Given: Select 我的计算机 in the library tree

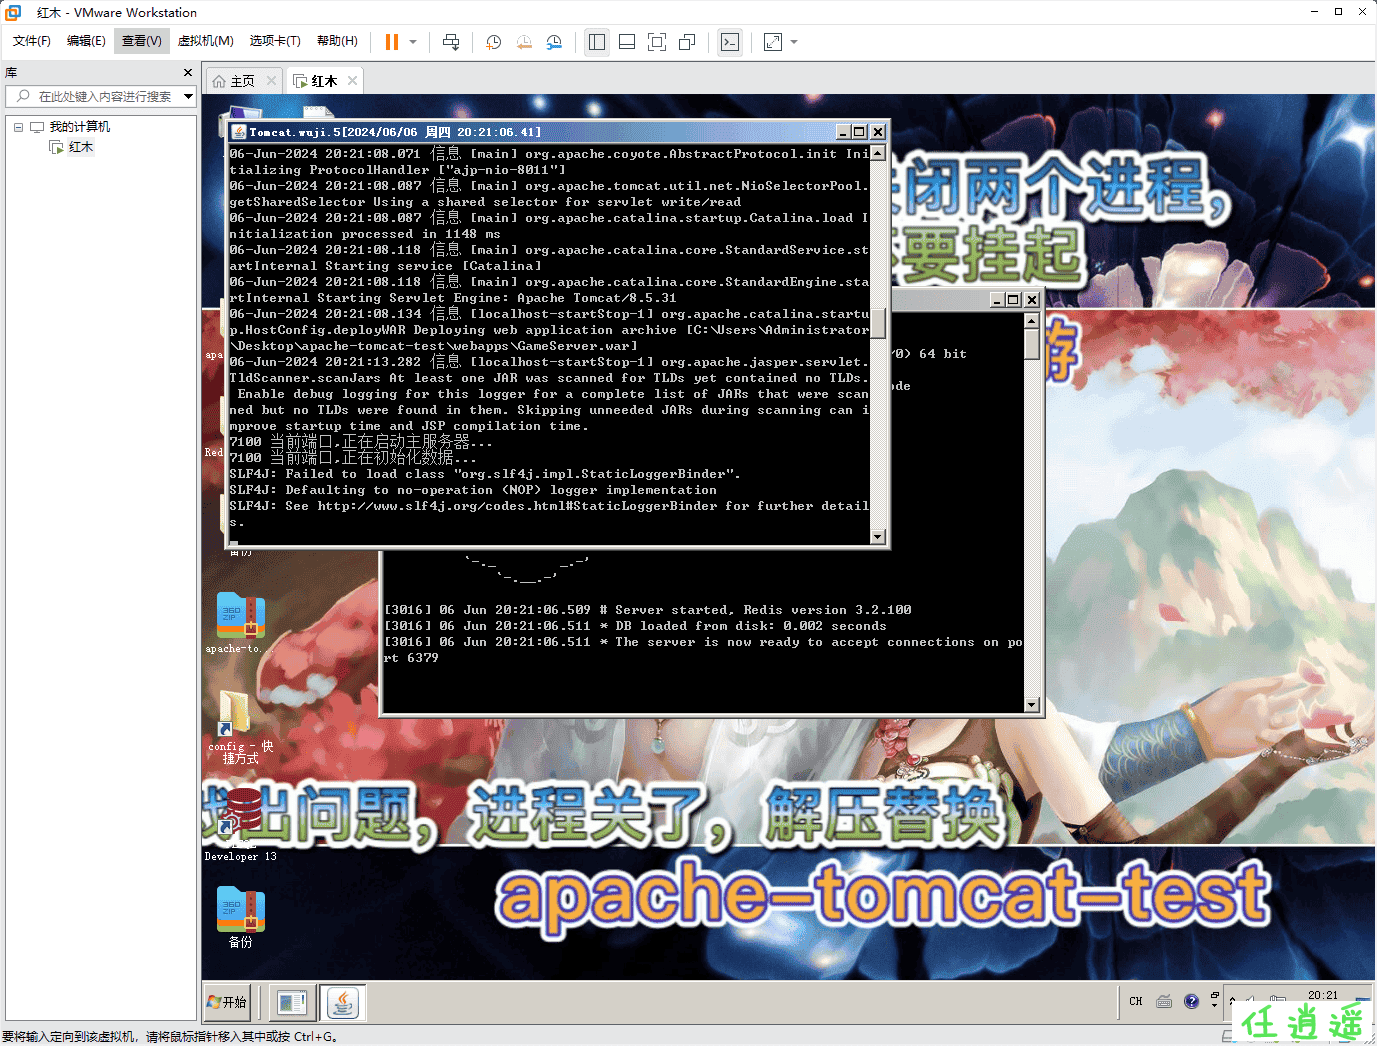Looking at the screenshot, I should point(80,127).
